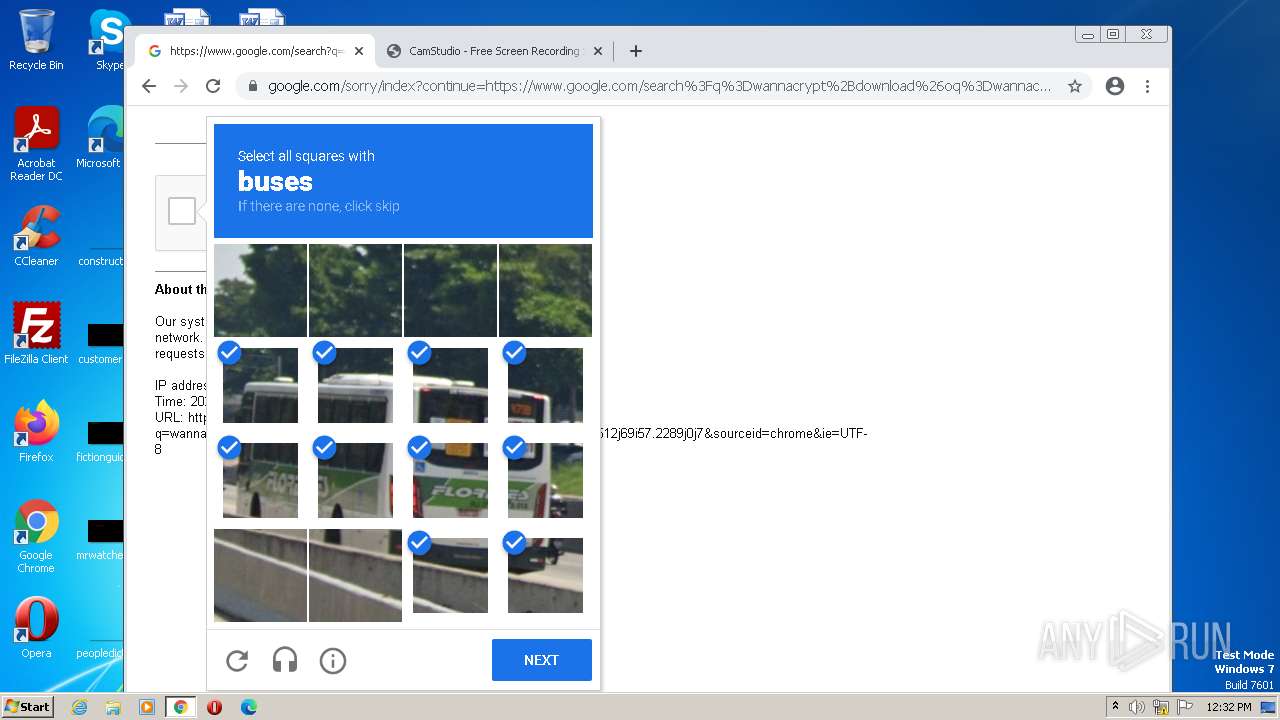Deselect bus tile in row two, second column
The height and width of the screenshot is (720, 1280).
tap(355, 385)
